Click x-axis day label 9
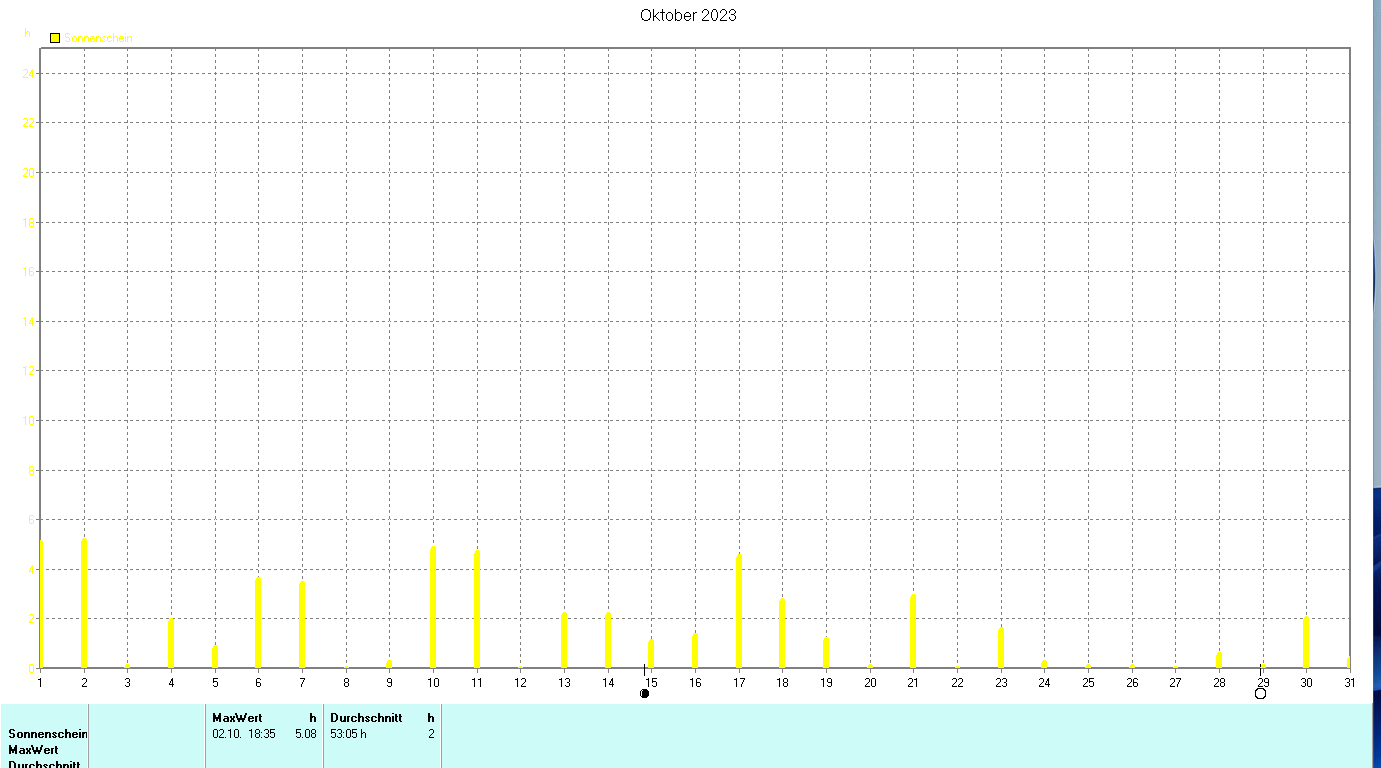The image size is (1381, 768). [x=389, y=683]
